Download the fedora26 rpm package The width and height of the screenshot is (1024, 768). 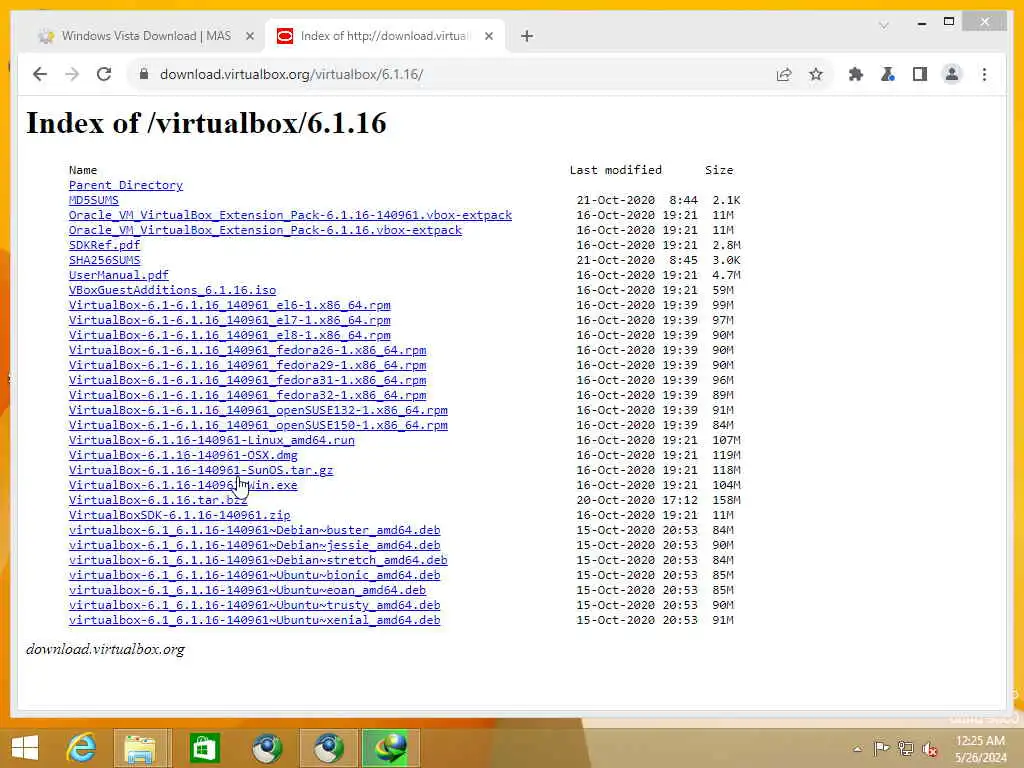(248, 351)
